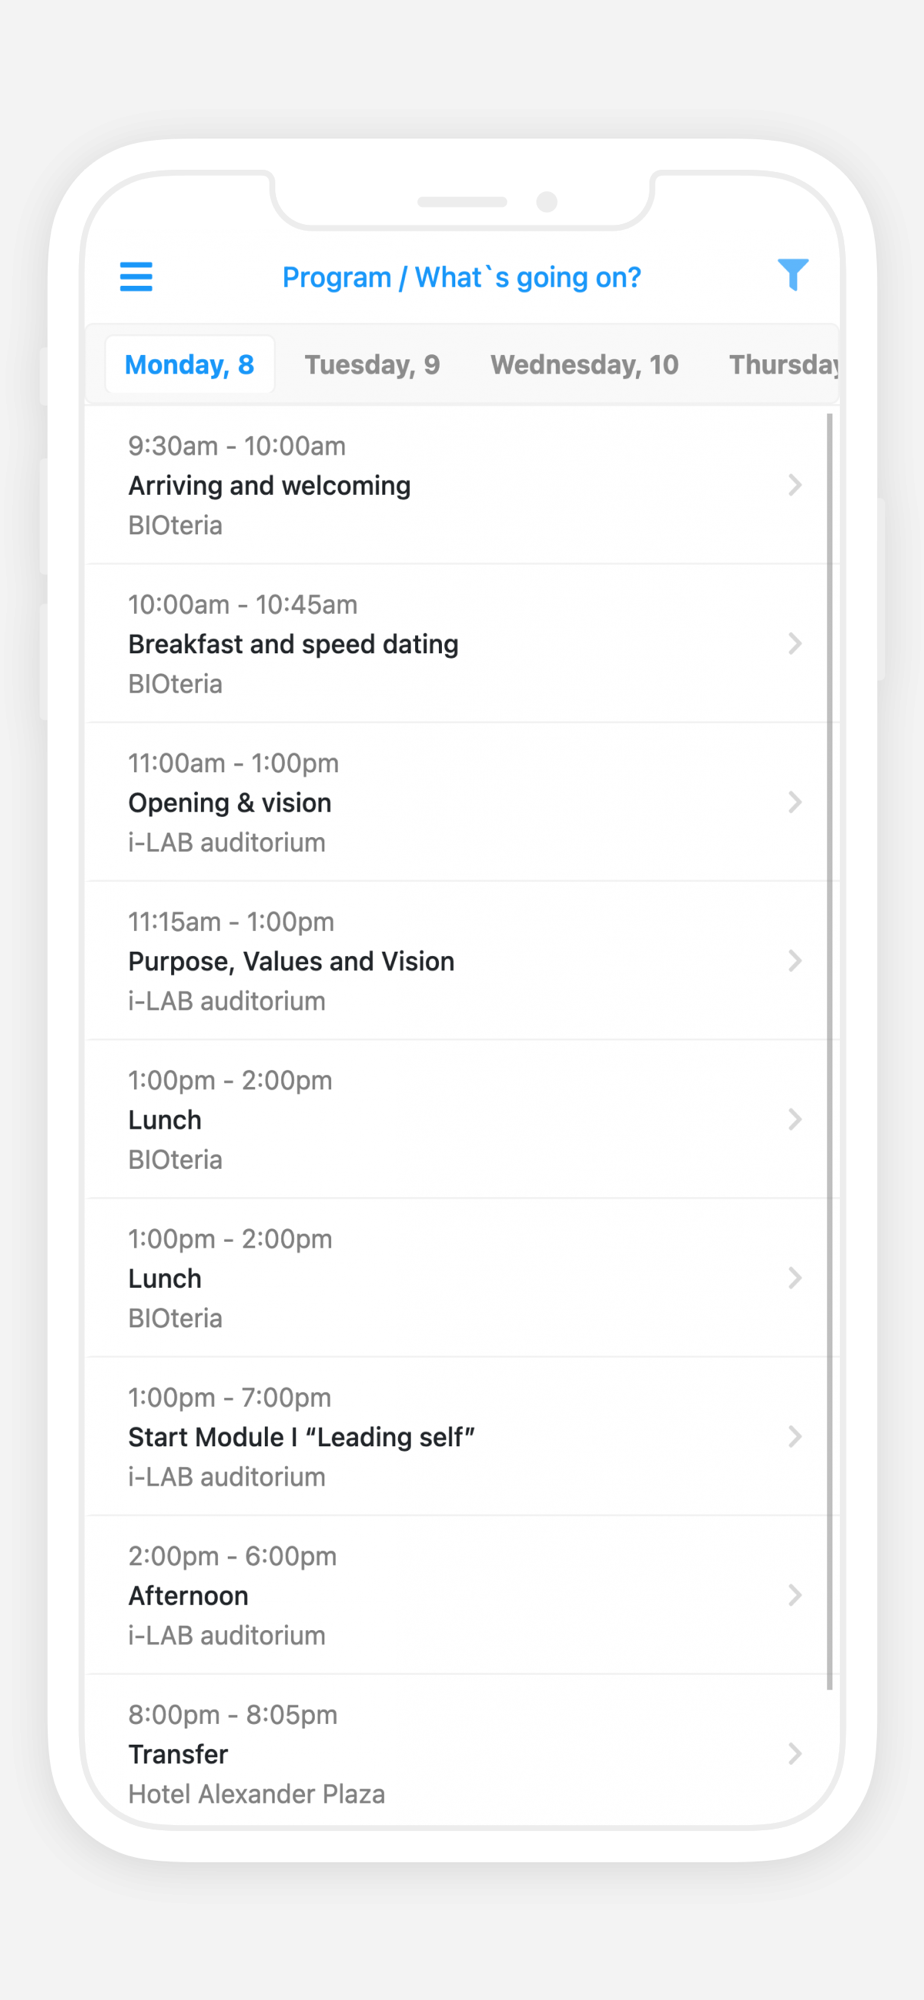Open the Breakfast and speed dating title
Viewport: 924px width, 2000px height.
(293, 645)
